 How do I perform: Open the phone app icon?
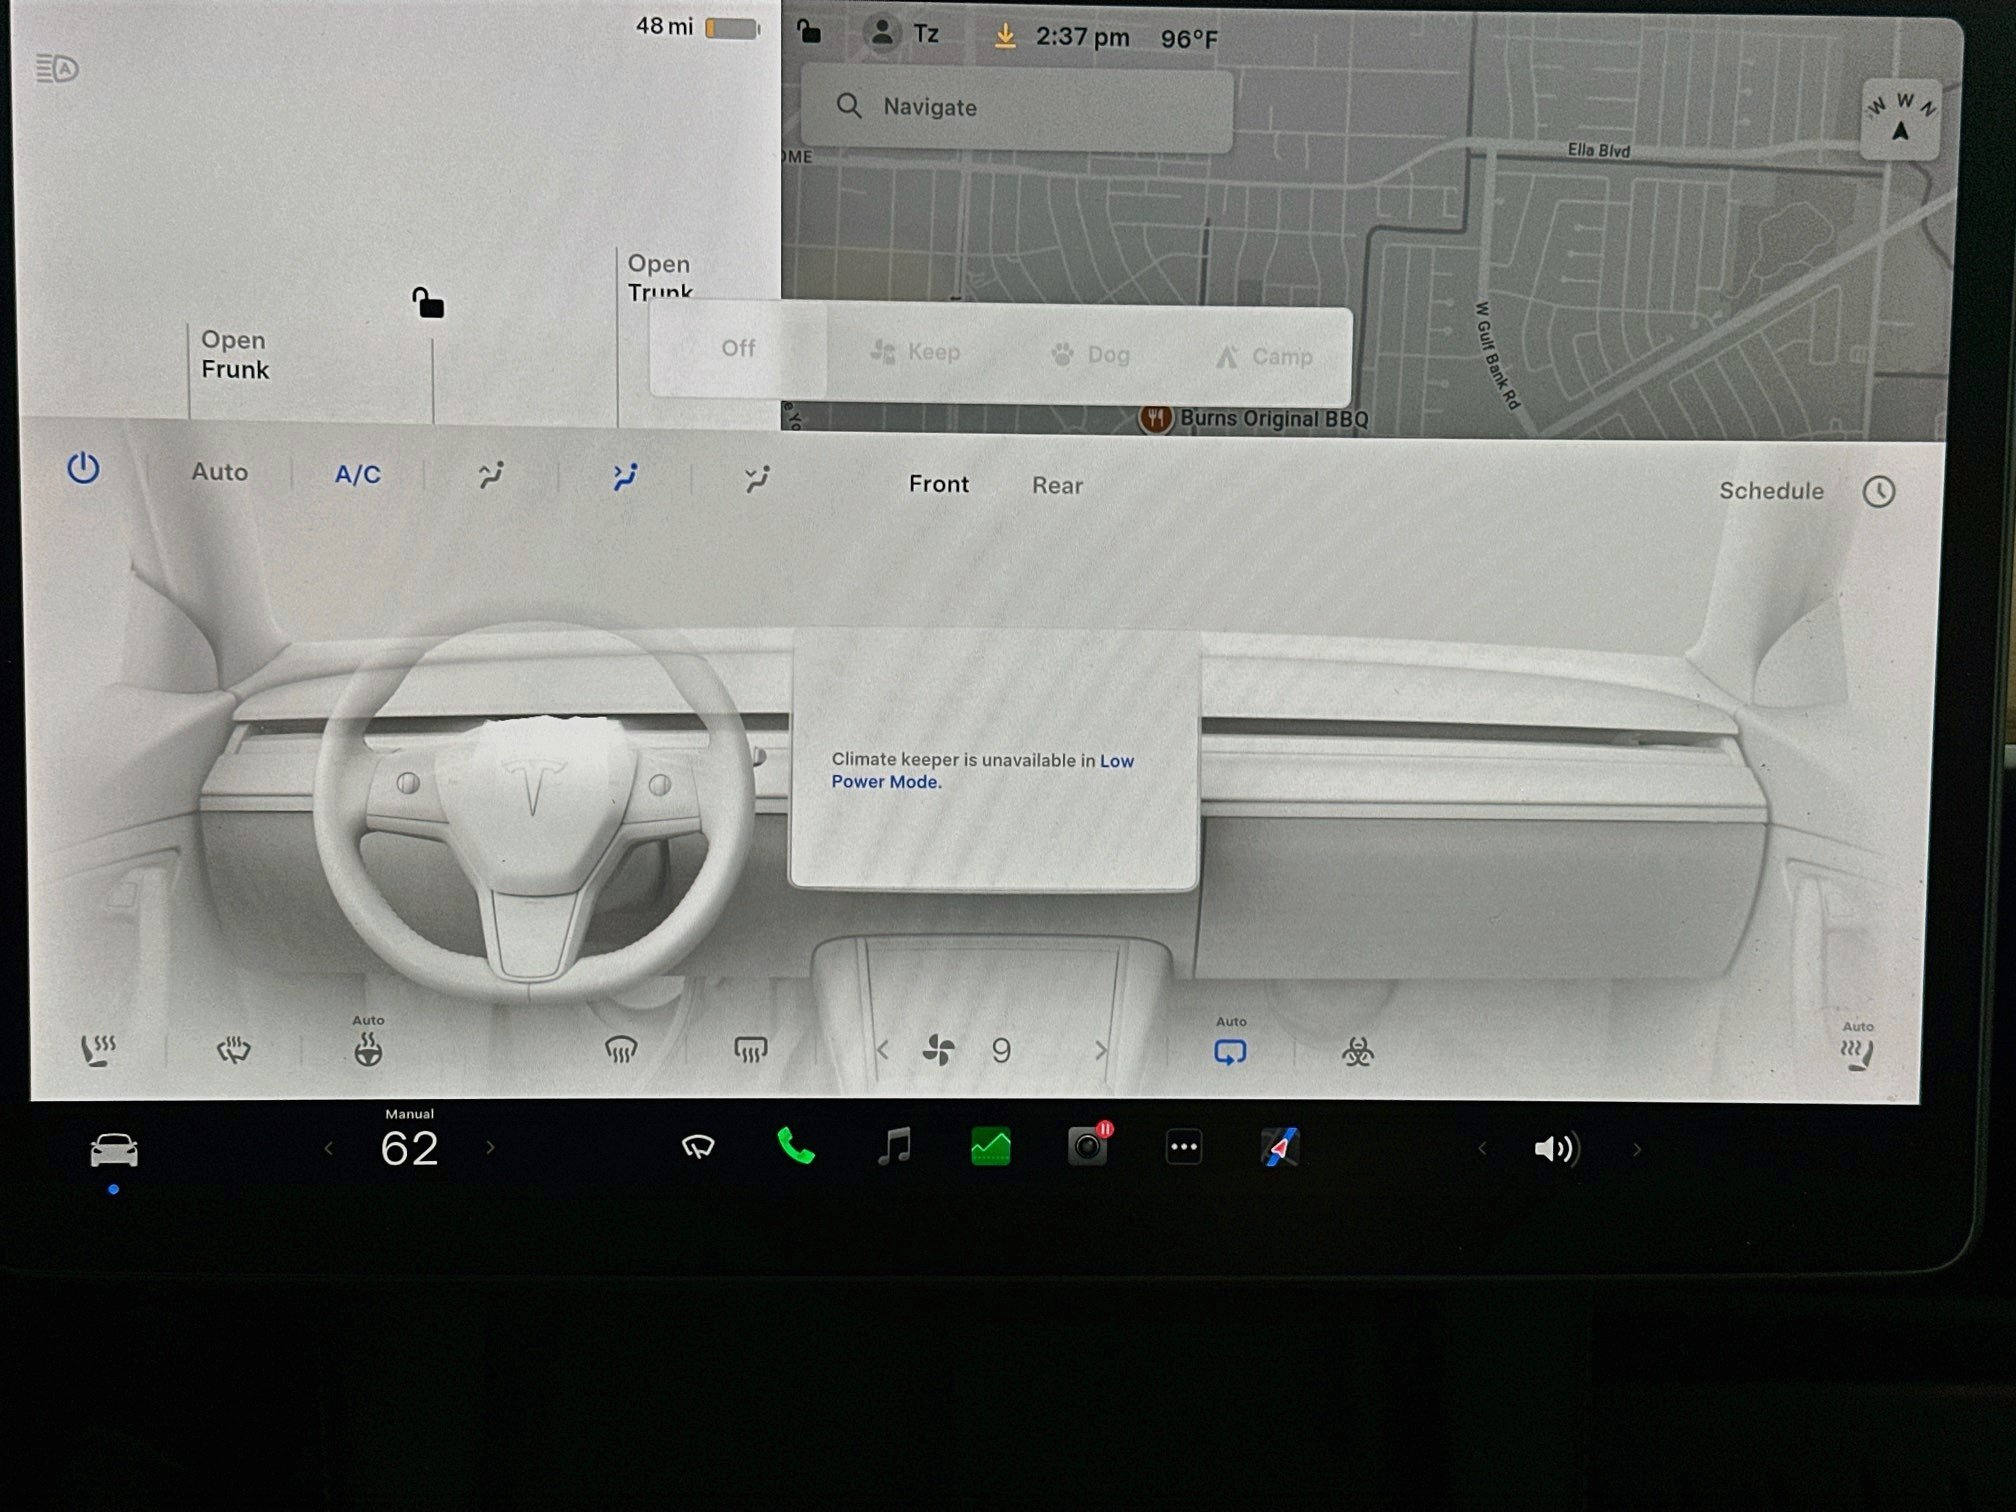click(x=796, y=1146)
